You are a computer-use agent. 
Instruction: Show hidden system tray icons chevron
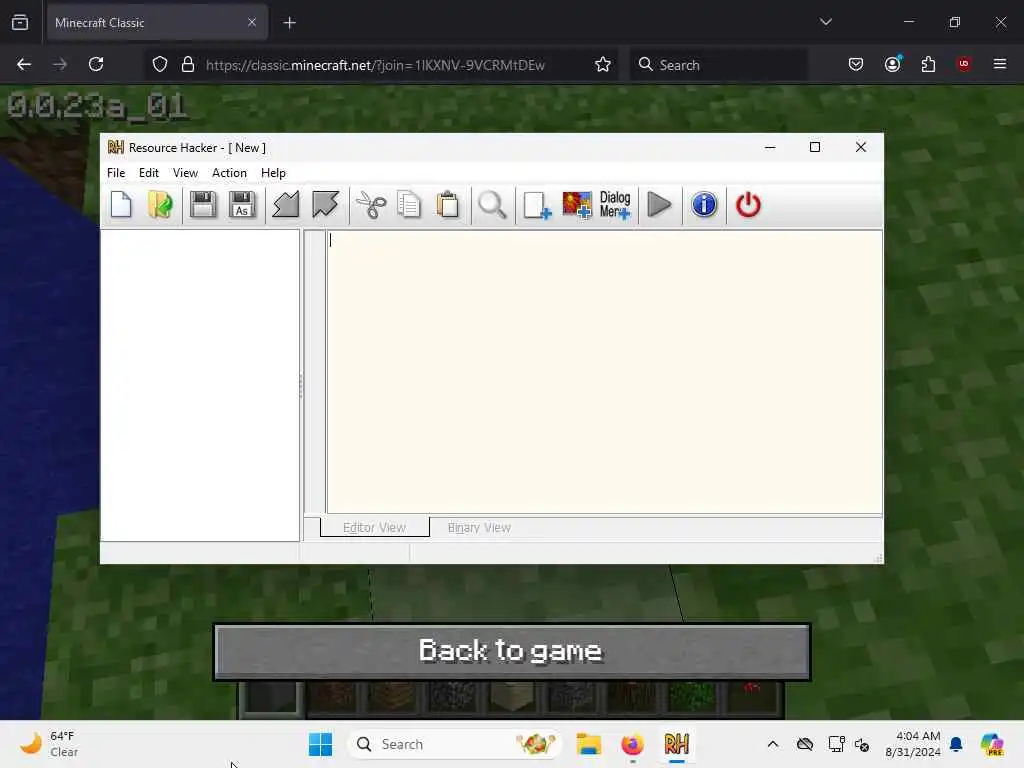tap(773, 744)
